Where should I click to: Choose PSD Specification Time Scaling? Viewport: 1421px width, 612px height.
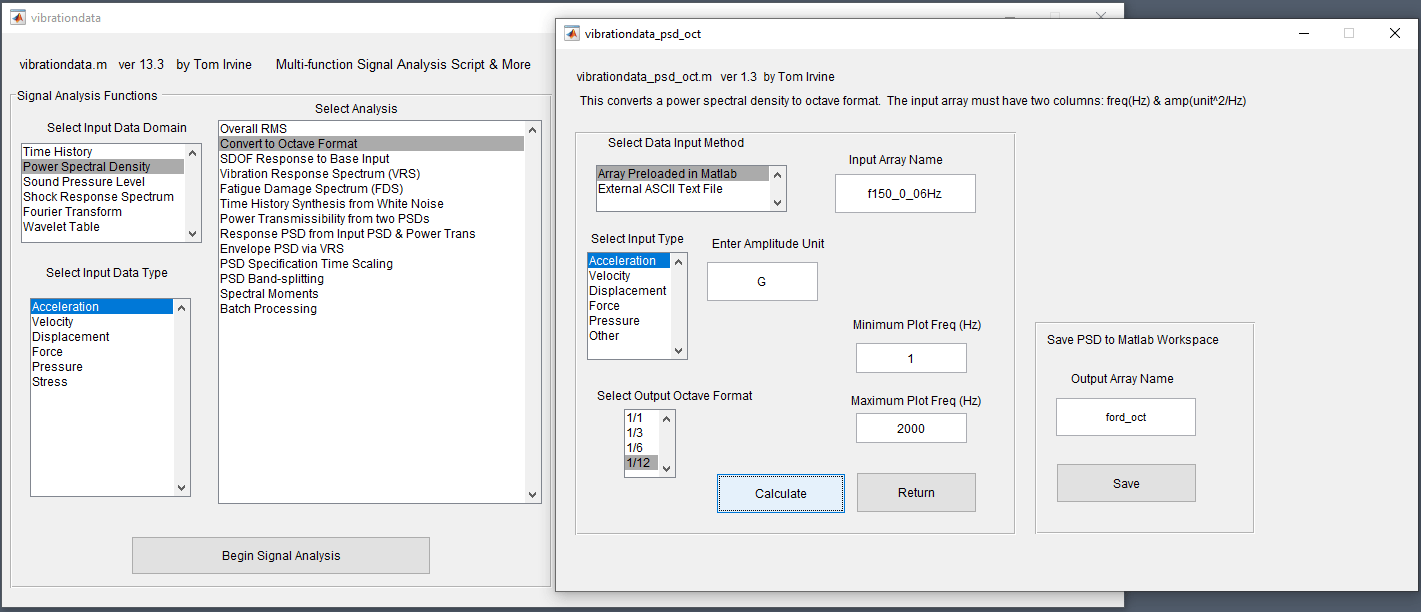coord(371,264)
